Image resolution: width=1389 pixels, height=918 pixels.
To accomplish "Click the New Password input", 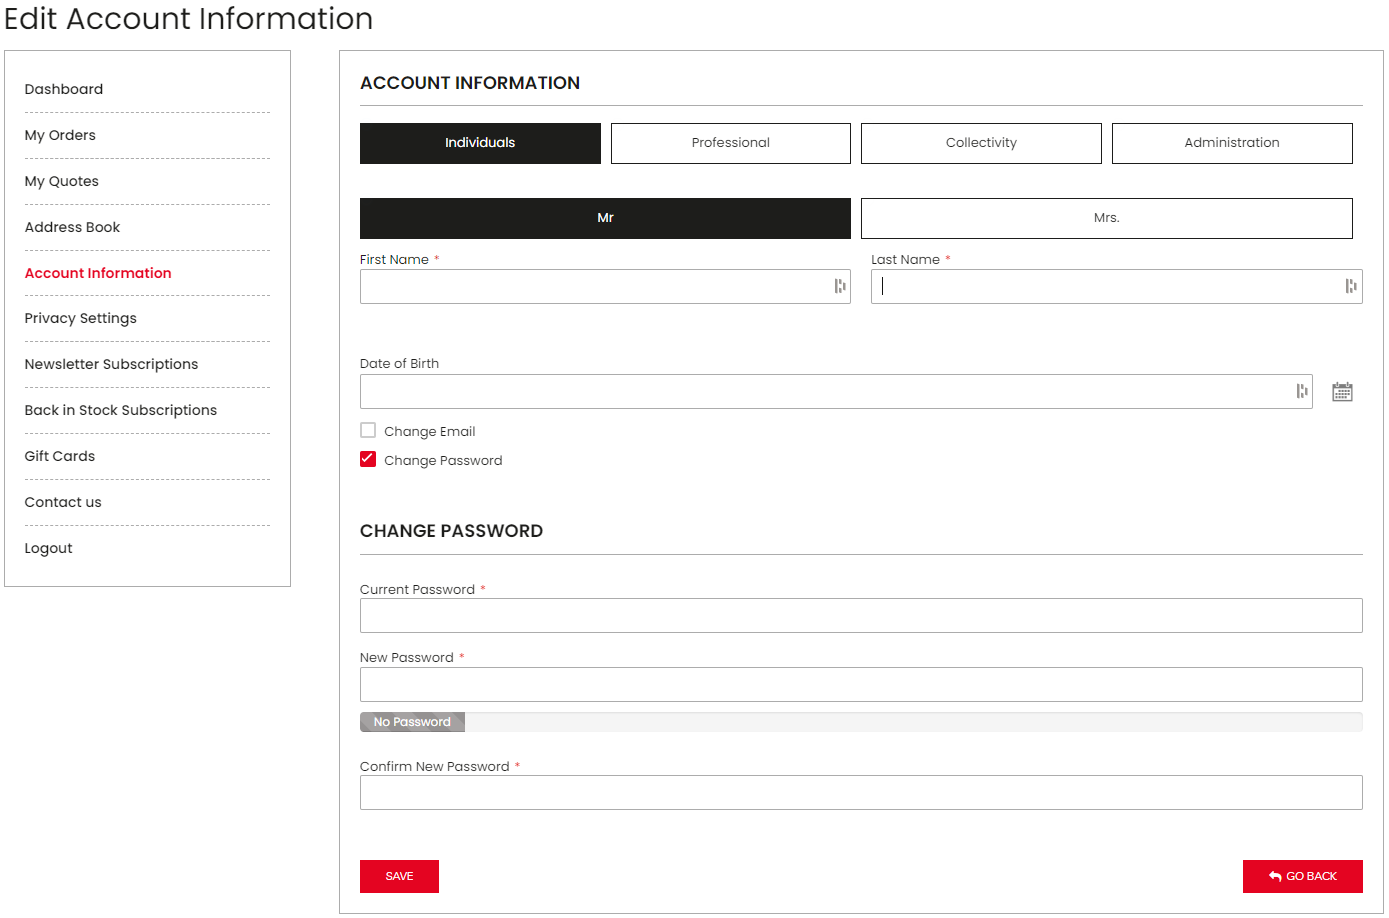I will (861, 685).
